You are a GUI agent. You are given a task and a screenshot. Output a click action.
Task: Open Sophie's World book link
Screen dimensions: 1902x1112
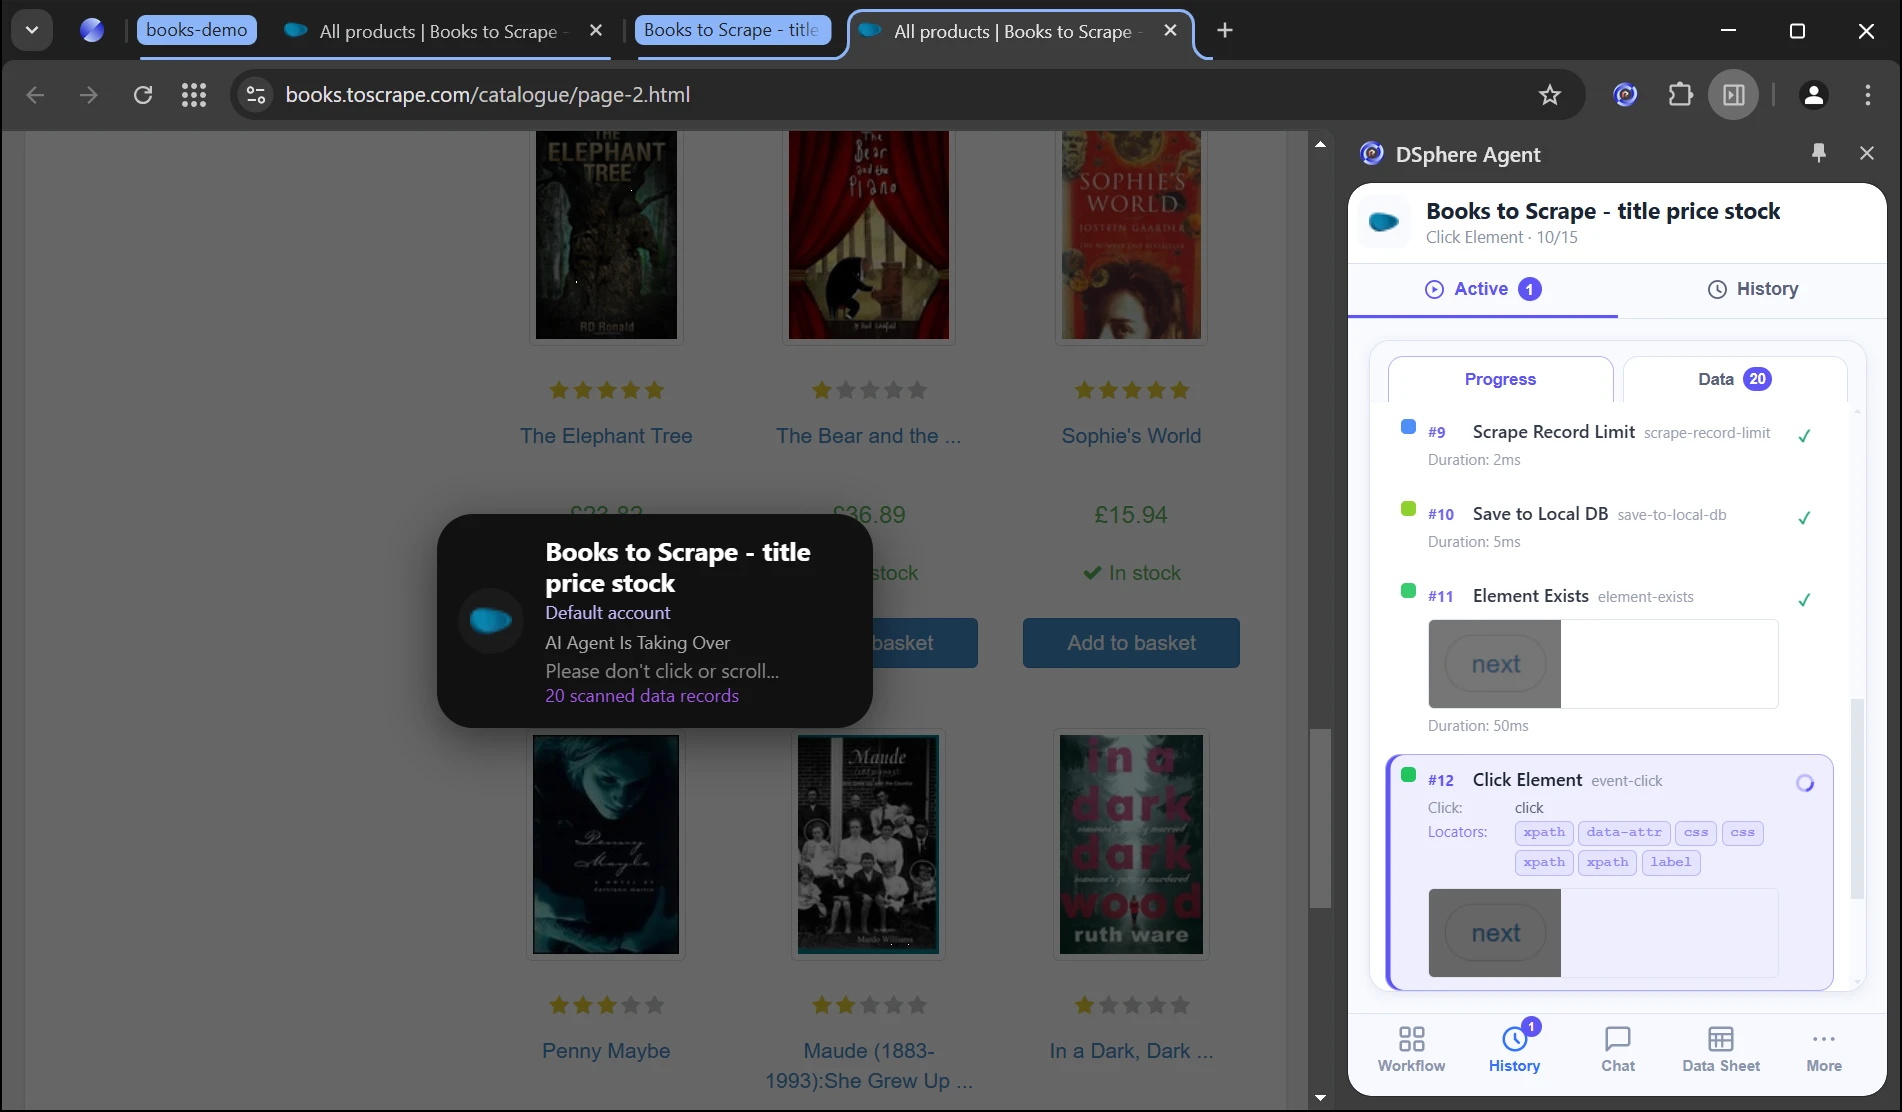pyautogui.click(x=1131, y=436)
